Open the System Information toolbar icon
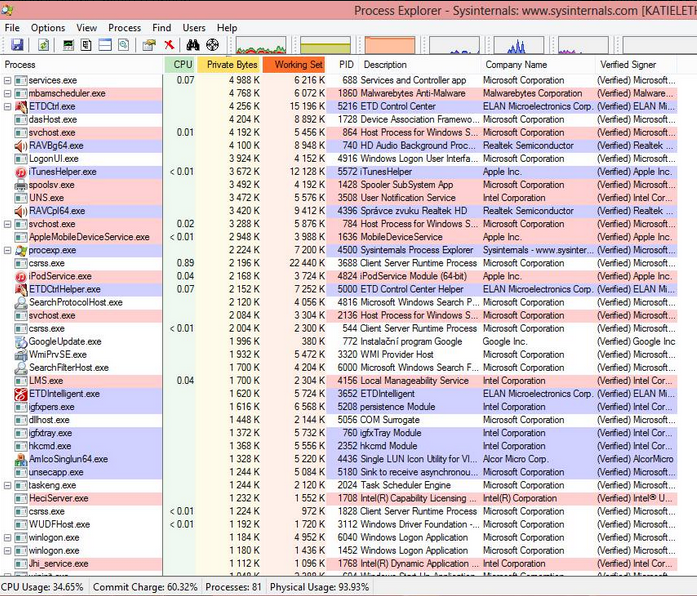 [68, 45]
